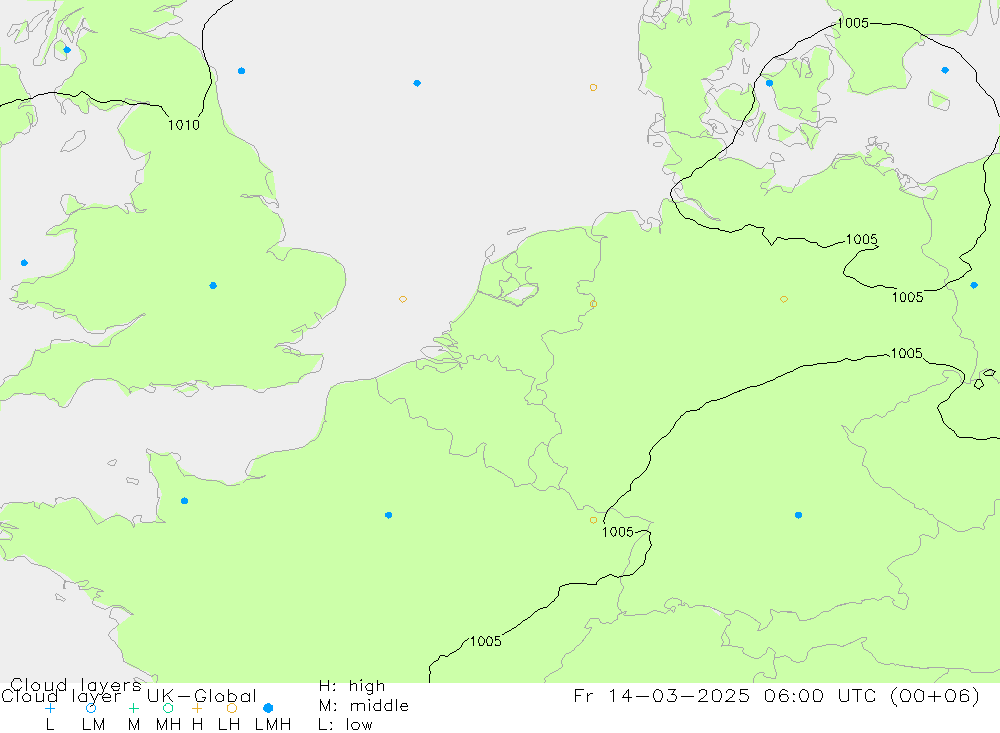Click the 1005 isobar label near Sweden
Viewport: 1000px width, 733px height.
pos(853,23)
